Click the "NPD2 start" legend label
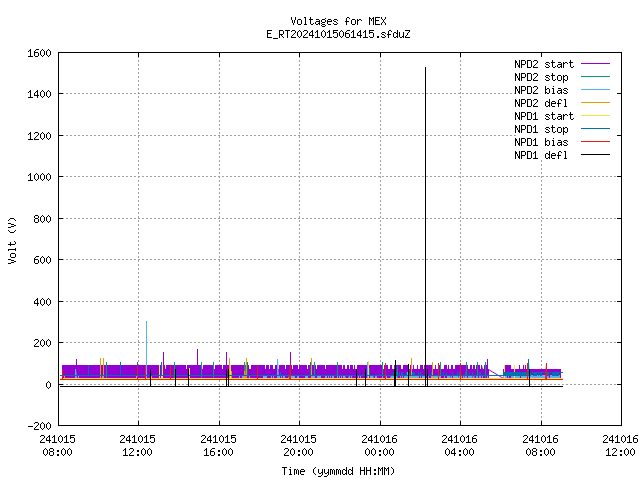 [544, 64]
